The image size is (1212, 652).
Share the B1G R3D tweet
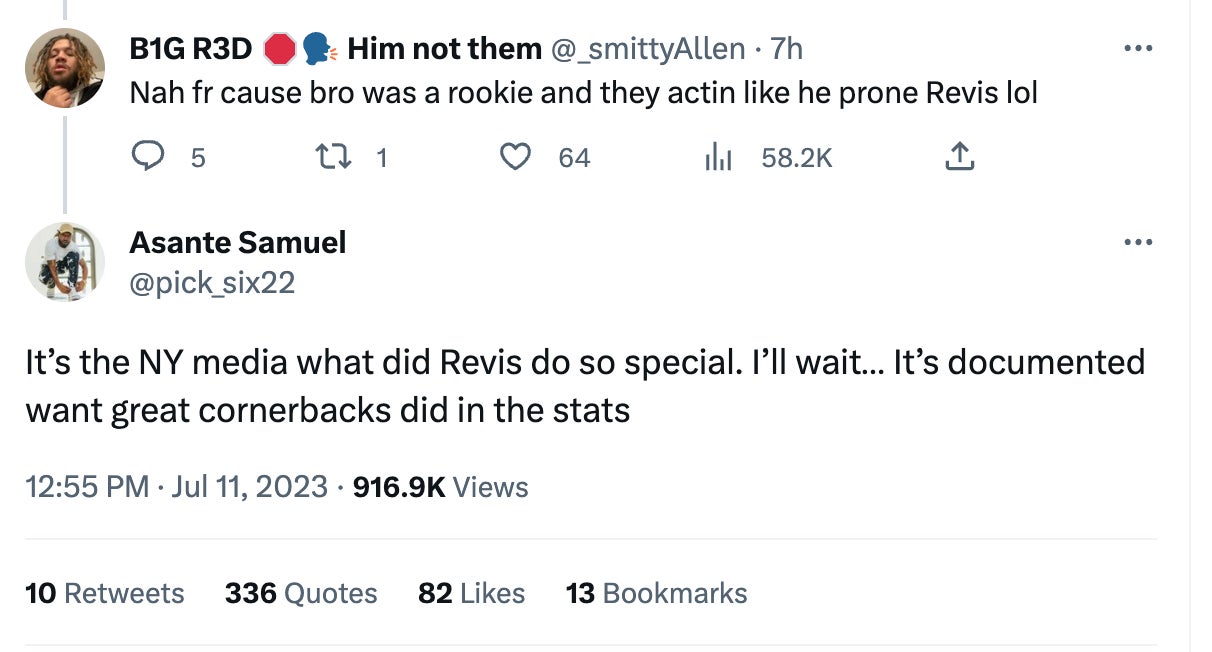click(x=958, y=157)
